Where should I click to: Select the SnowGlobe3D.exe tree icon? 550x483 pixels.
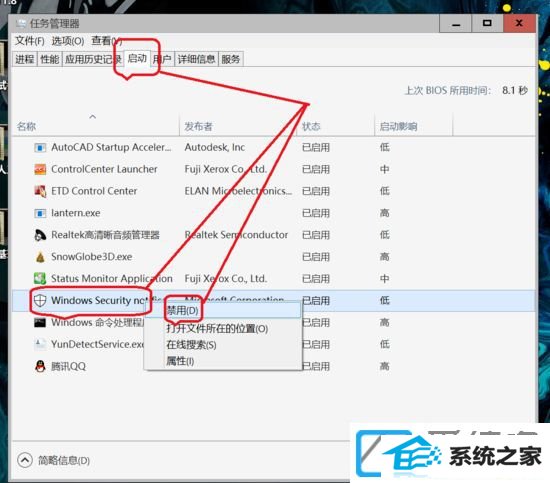pos(40,257)
